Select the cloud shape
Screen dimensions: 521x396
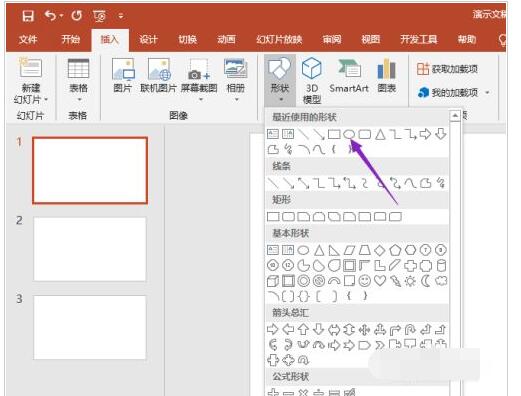tap(441, 281)
